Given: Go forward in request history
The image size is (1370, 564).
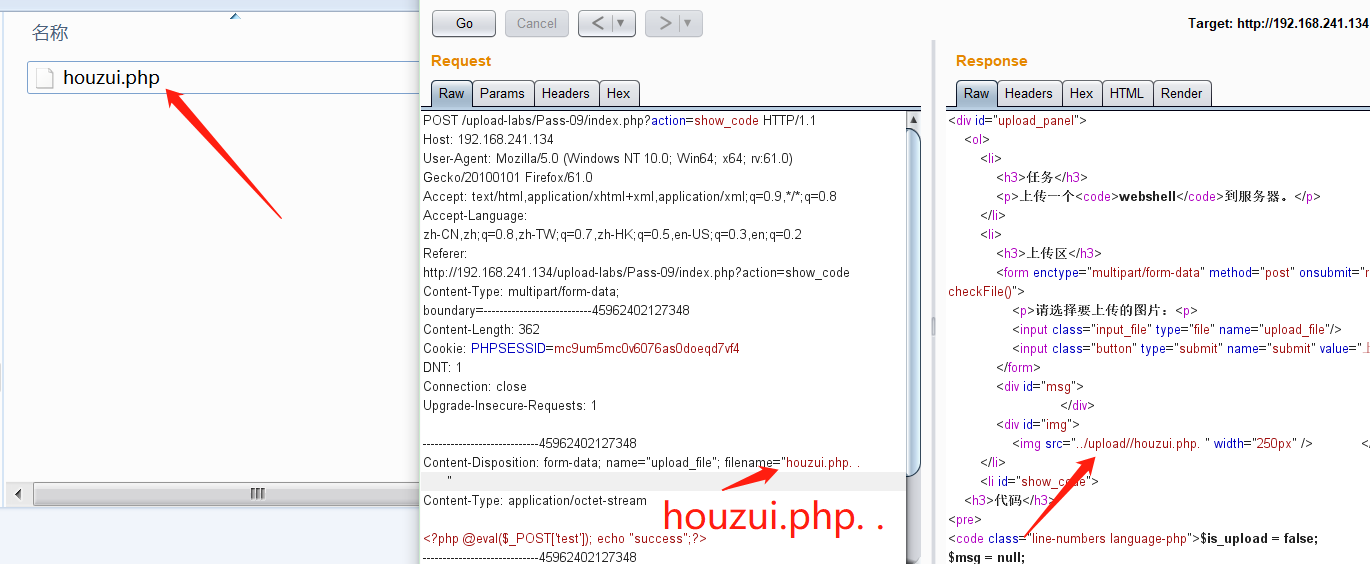Looking at the screenshot, I should click(x=665, y=23).
